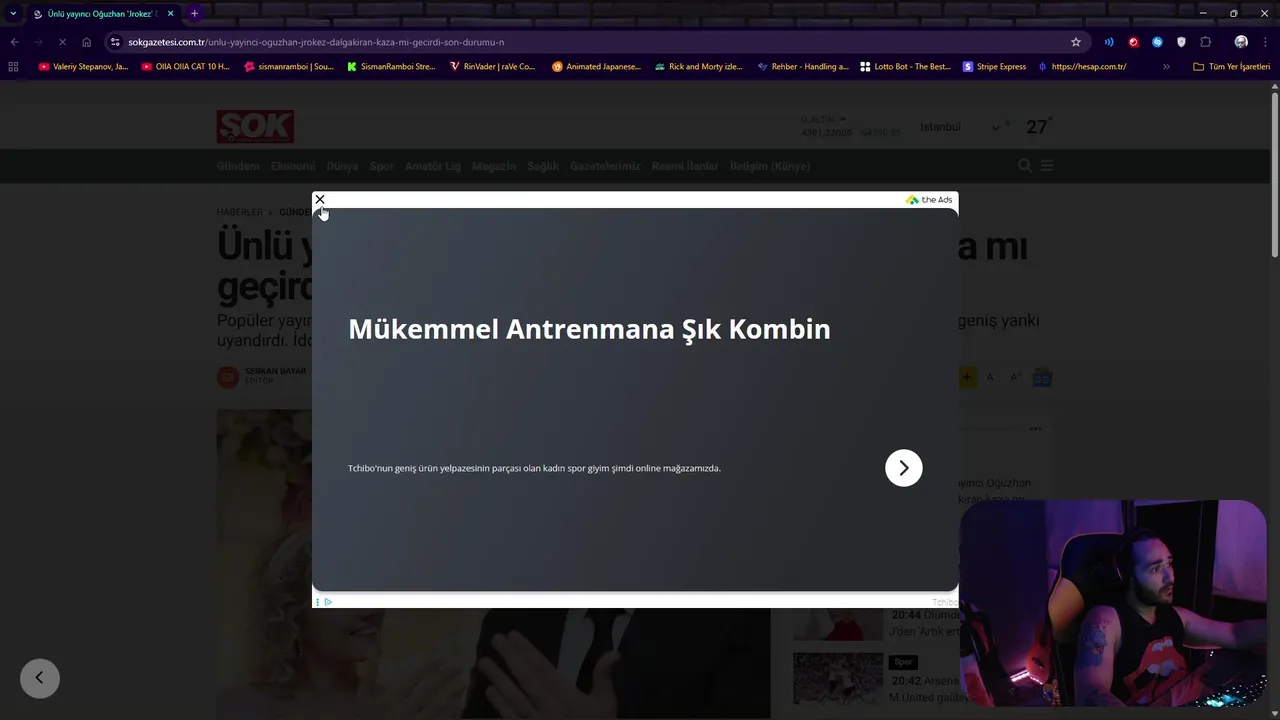Image resolution: width=1280 pixels, height=720 pixels.
Task: Open the site hamburger menu icon
Action: (x=1047, y=166)
